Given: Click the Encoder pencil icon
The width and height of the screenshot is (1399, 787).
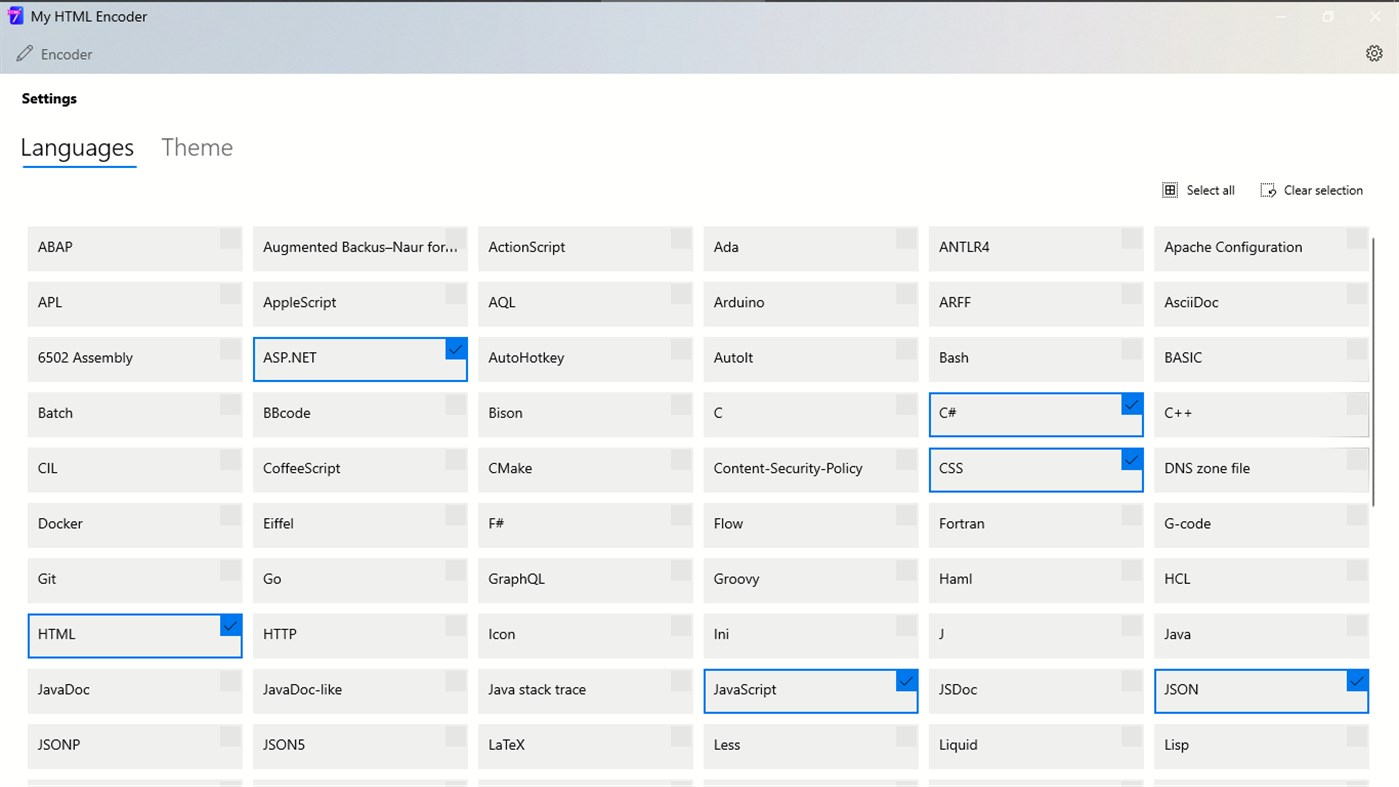Looking at the screenshot, I should (x=25, y=54).
